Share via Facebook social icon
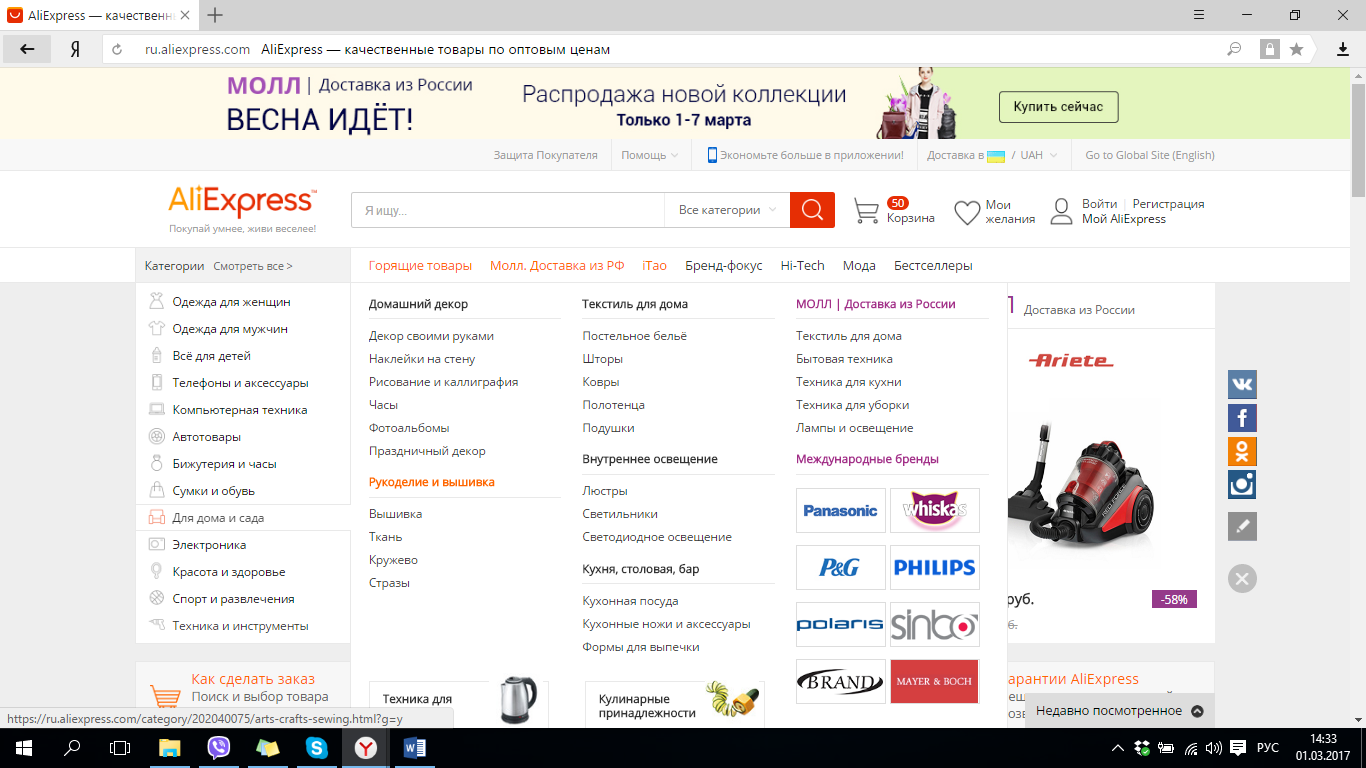The height and width of the screenshot is (768, 1366). (1242, 418)
